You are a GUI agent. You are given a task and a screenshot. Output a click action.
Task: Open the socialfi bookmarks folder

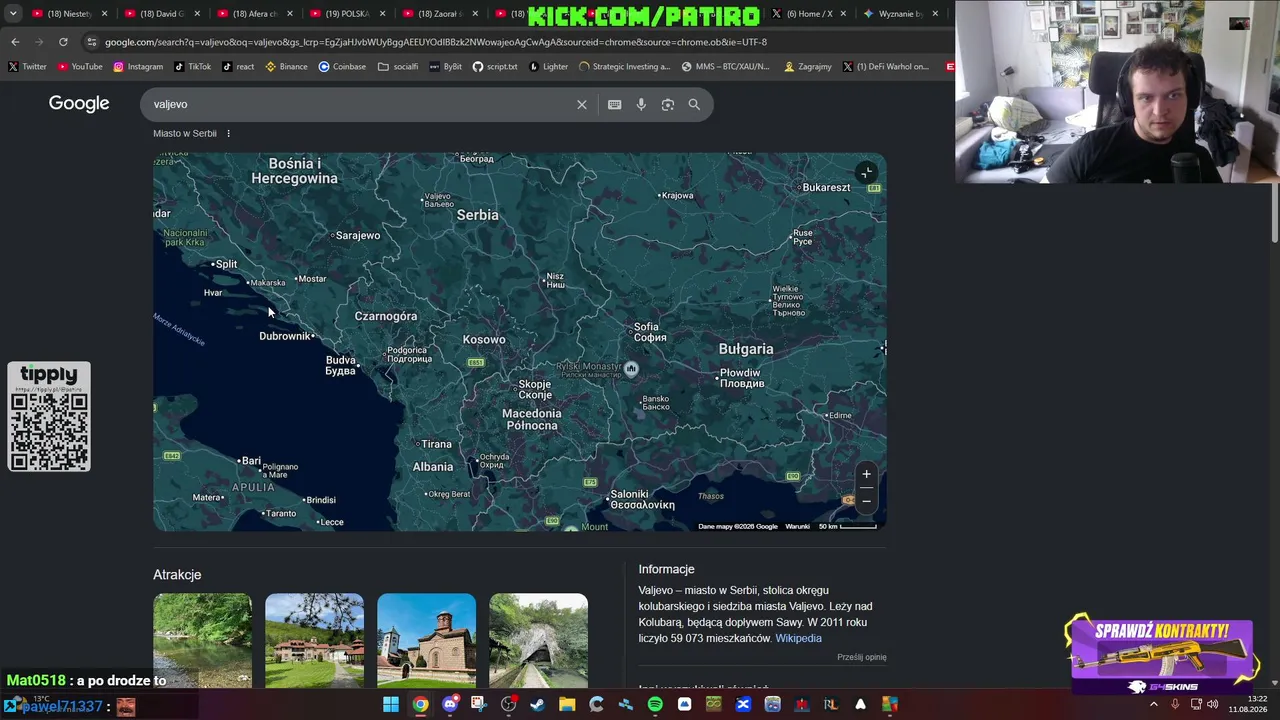click(398, 67)
